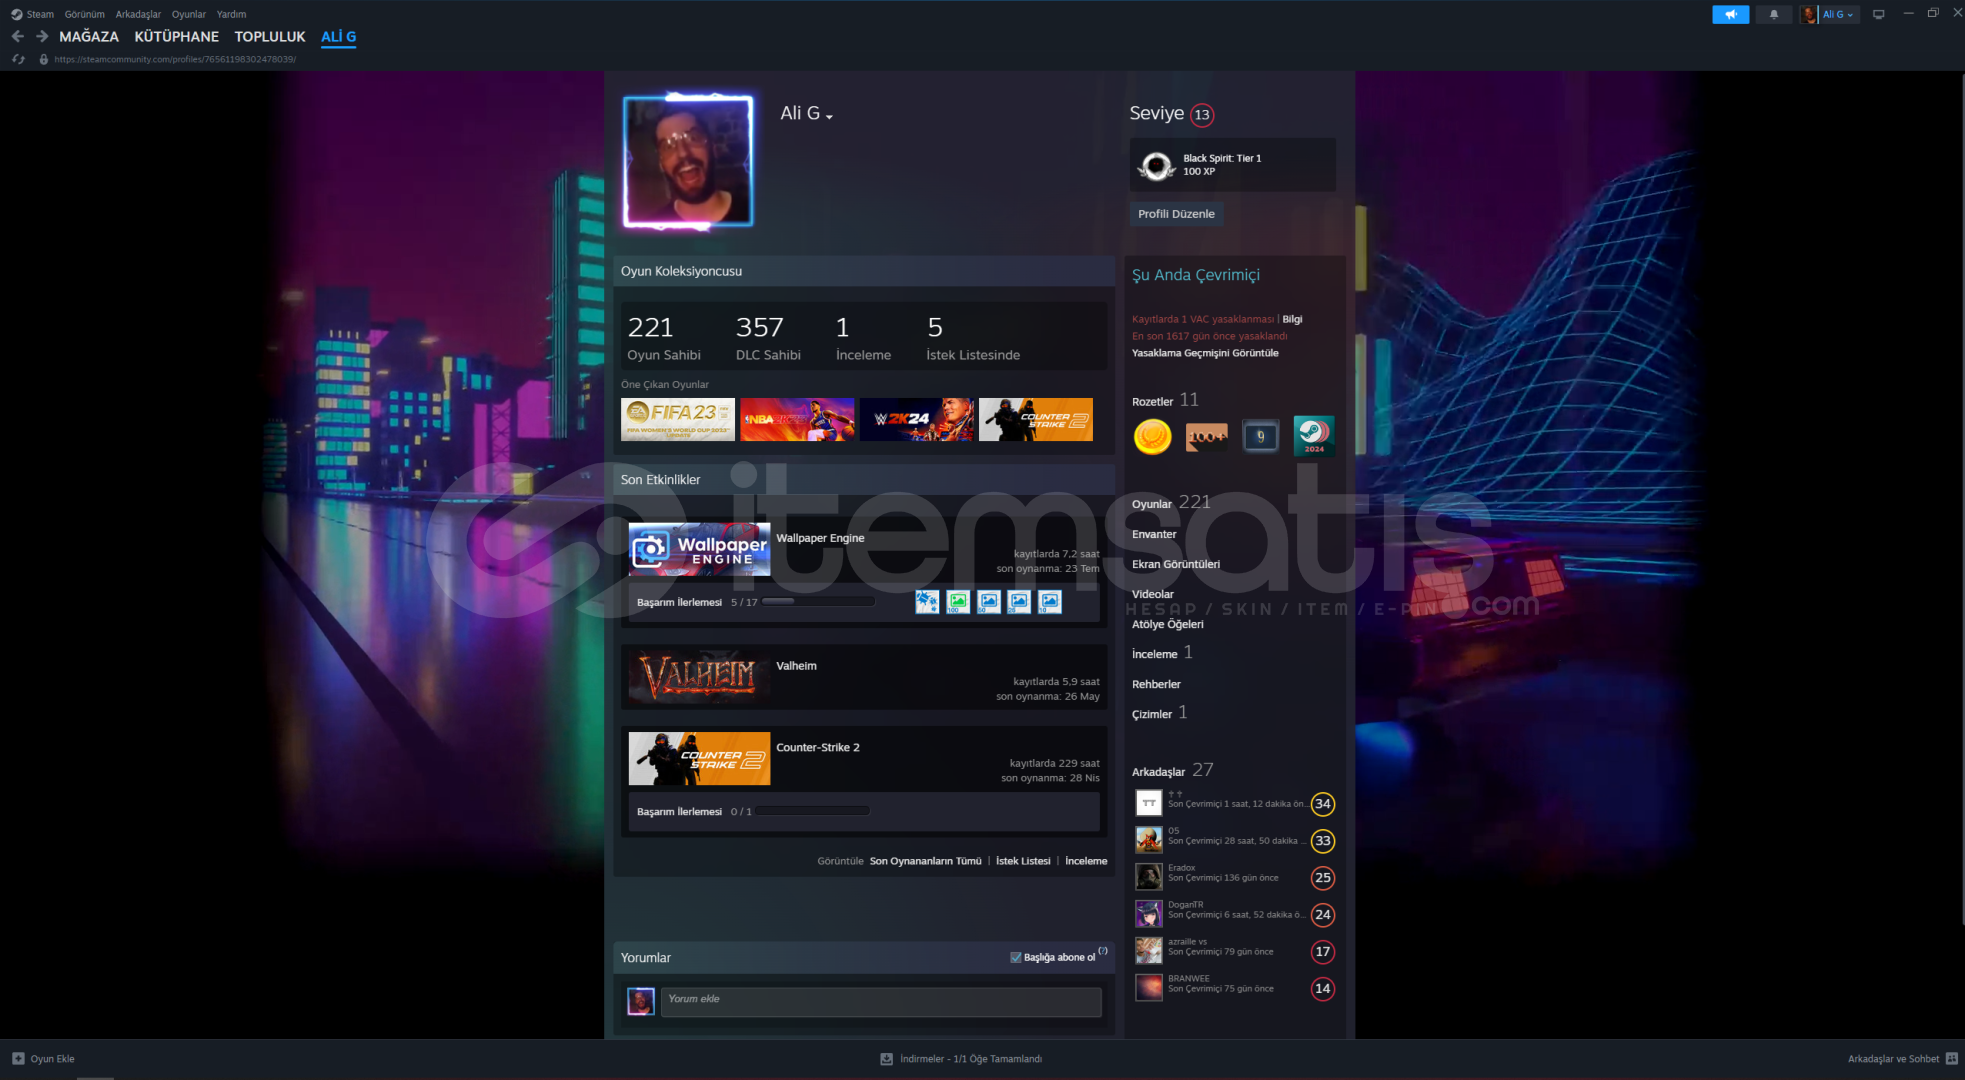Open the Envanter link

(1154, 534)
